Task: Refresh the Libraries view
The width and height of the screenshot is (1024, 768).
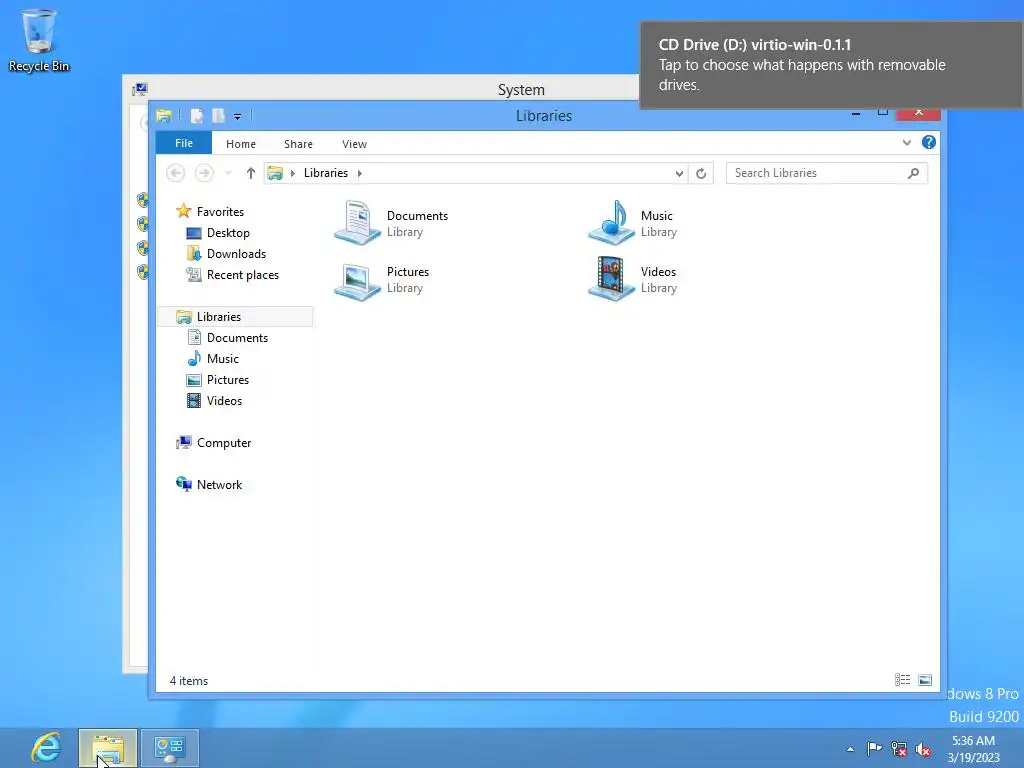Action: pyautogui.click(x=701, y=173)
